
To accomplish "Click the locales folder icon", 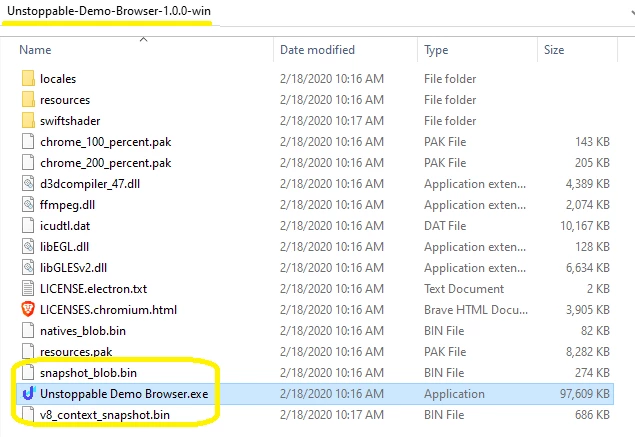I will click(x=28, y=78).
